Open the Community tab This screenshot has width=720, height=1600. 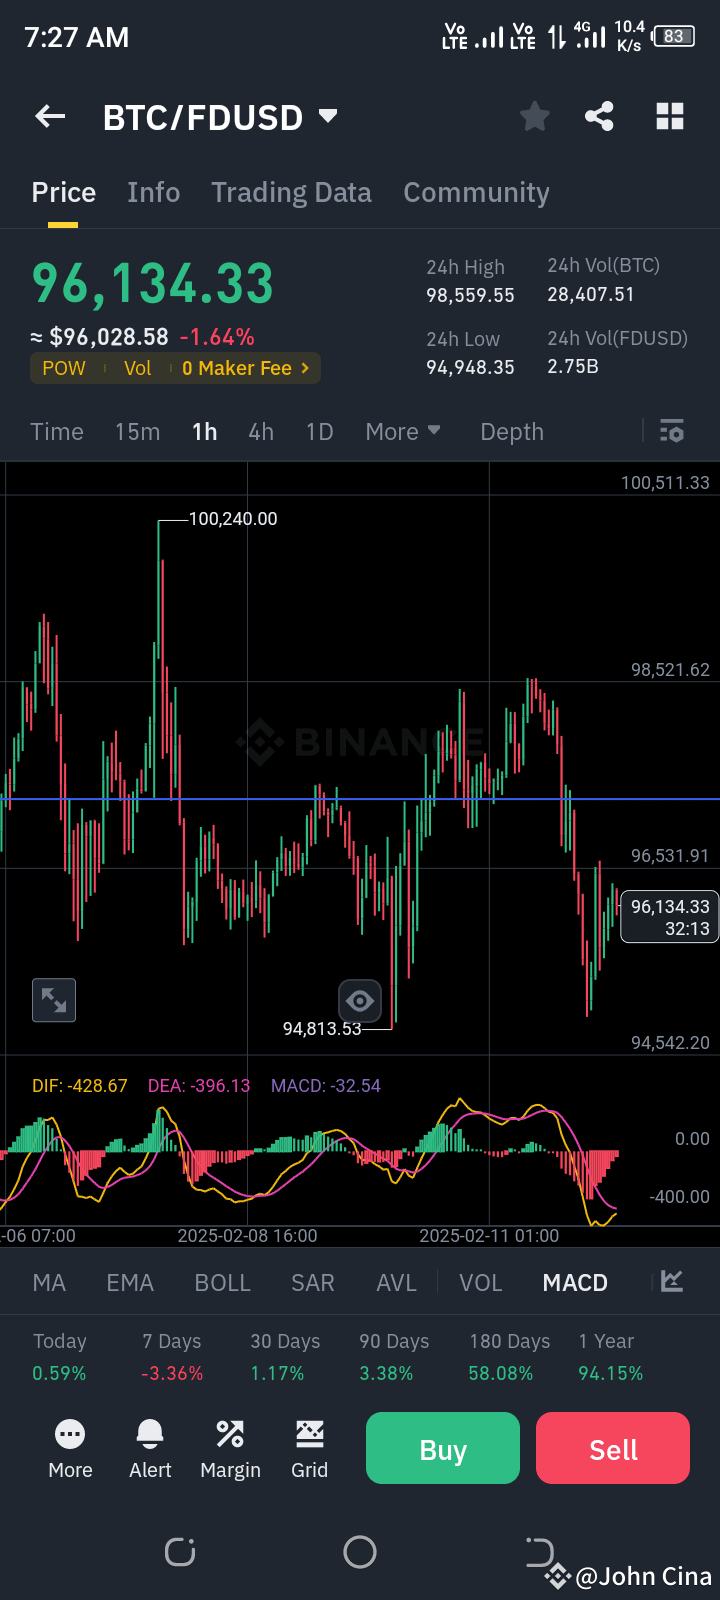coord(476,192)
